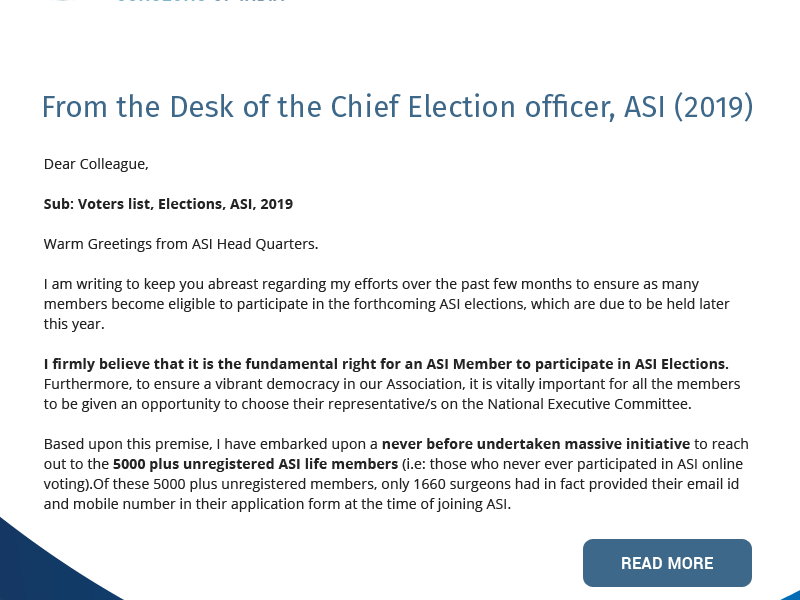Screen dimensions: 800x600
Task: Click the bold 'never before undertaken massive initiative' phrase
Action: coord(536,443)
